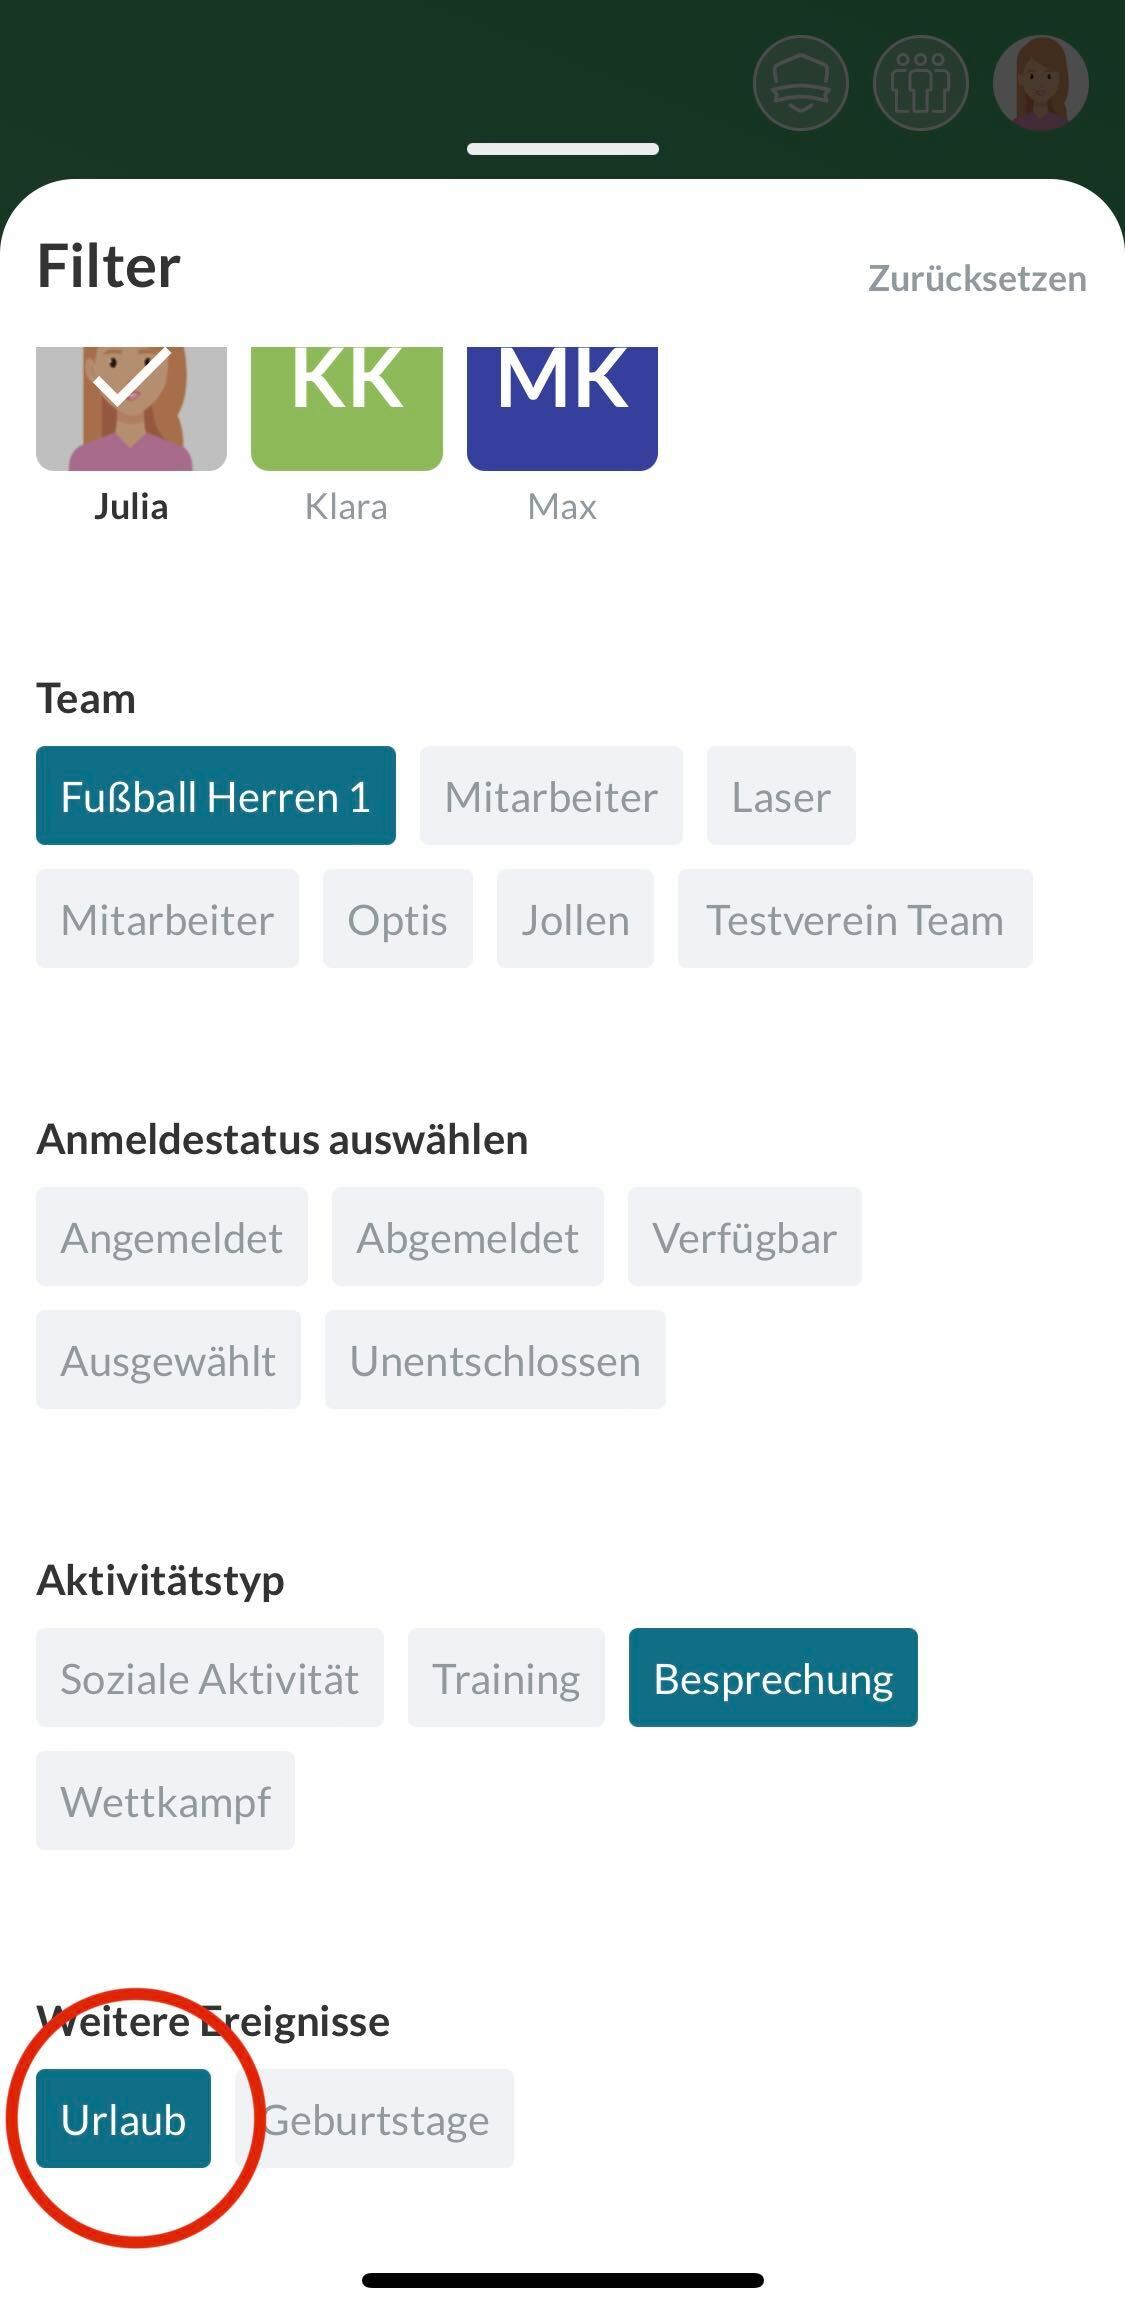Open the profile avatar at top right
1125x2312 pixels.
pos(1040,83)
